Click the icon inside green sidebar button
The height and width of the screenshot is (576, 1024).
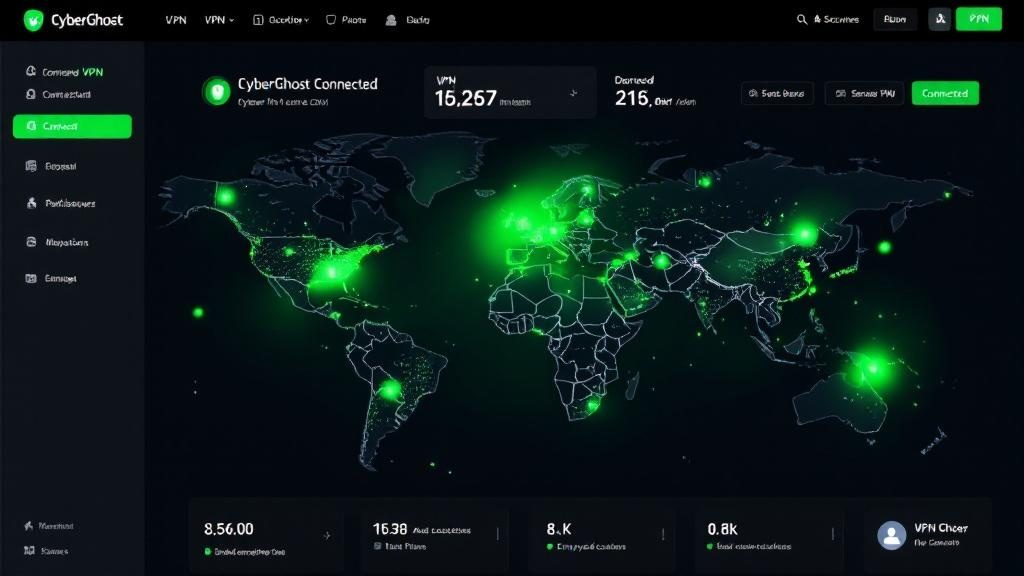point(31,126)
